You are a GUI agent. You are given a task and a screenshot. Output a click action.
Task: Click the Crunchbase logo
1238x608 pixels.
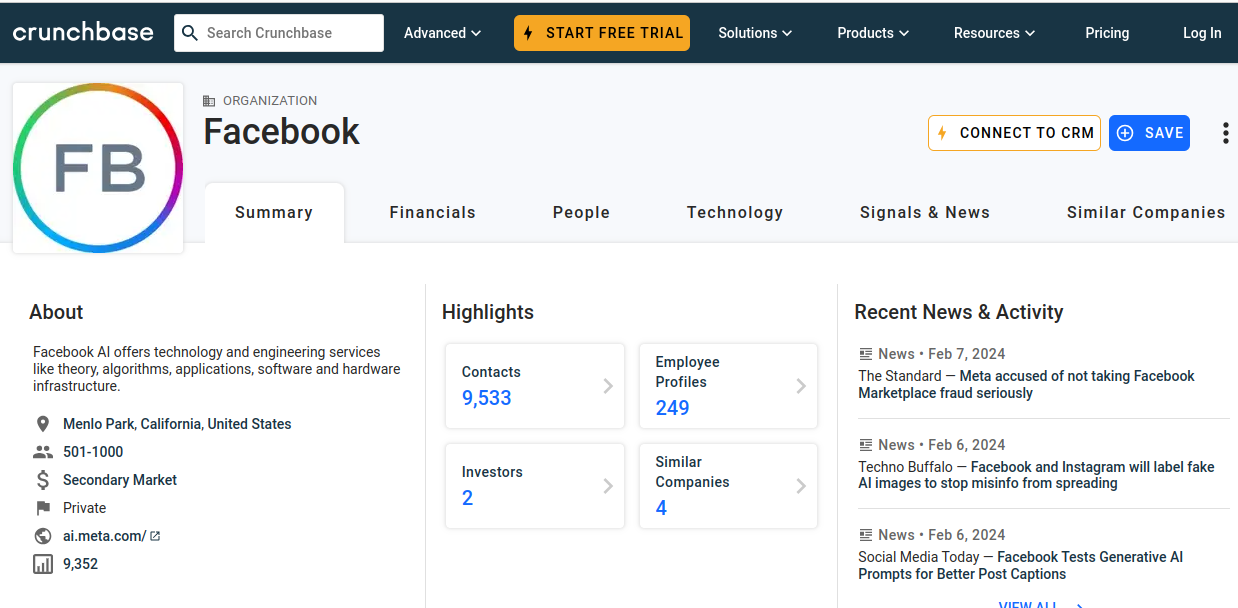tap(83, 32)
